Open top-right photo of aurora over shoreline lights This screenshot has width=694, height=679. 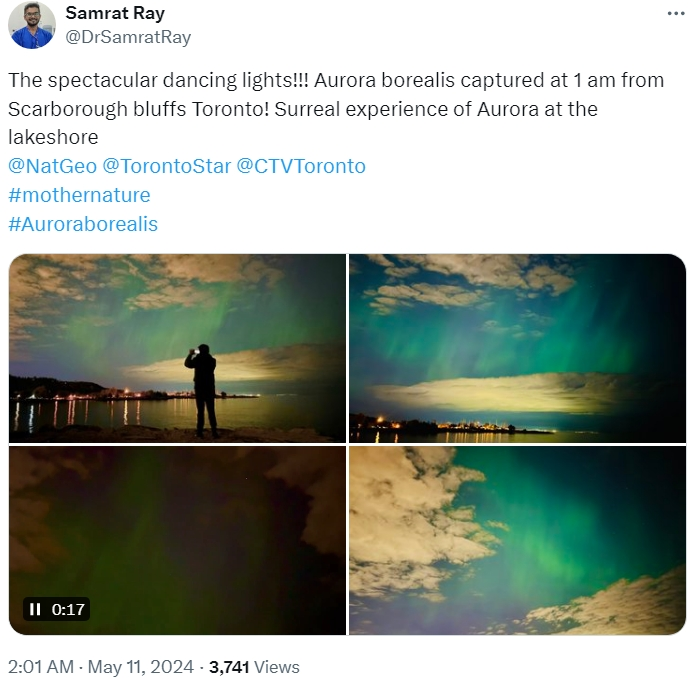coord(517,348)
